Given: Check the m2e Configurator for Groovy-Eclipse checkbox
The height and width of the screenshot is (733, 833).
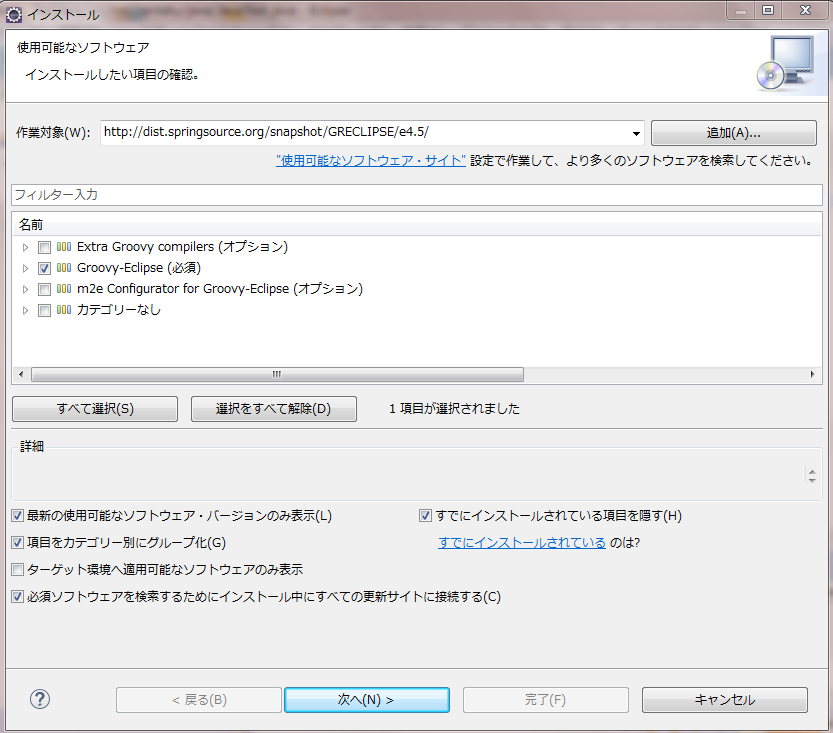Looking at the screenshot, I should pyautogui.click(x=45, y=289).
